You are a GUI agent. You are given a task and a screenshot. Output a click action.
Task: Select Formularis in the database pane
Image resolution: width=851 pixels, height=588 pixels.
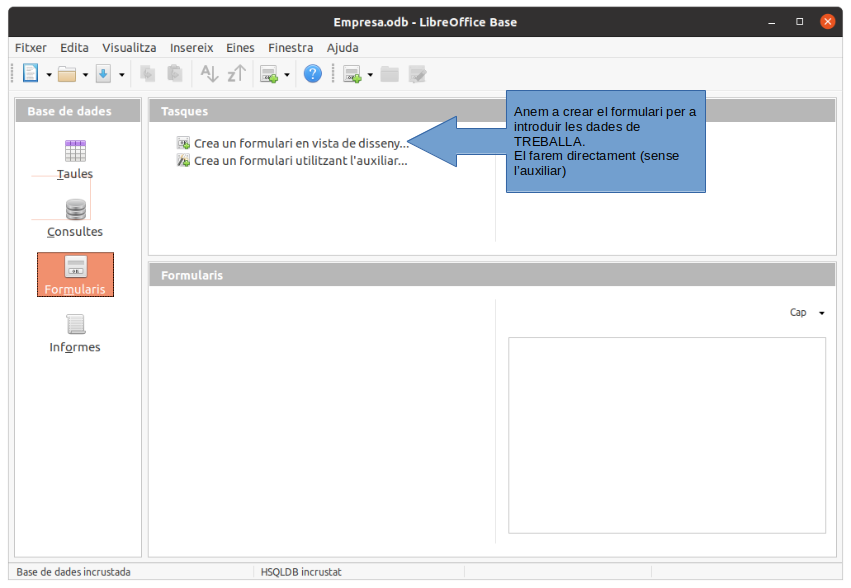(x=75, y=275)
